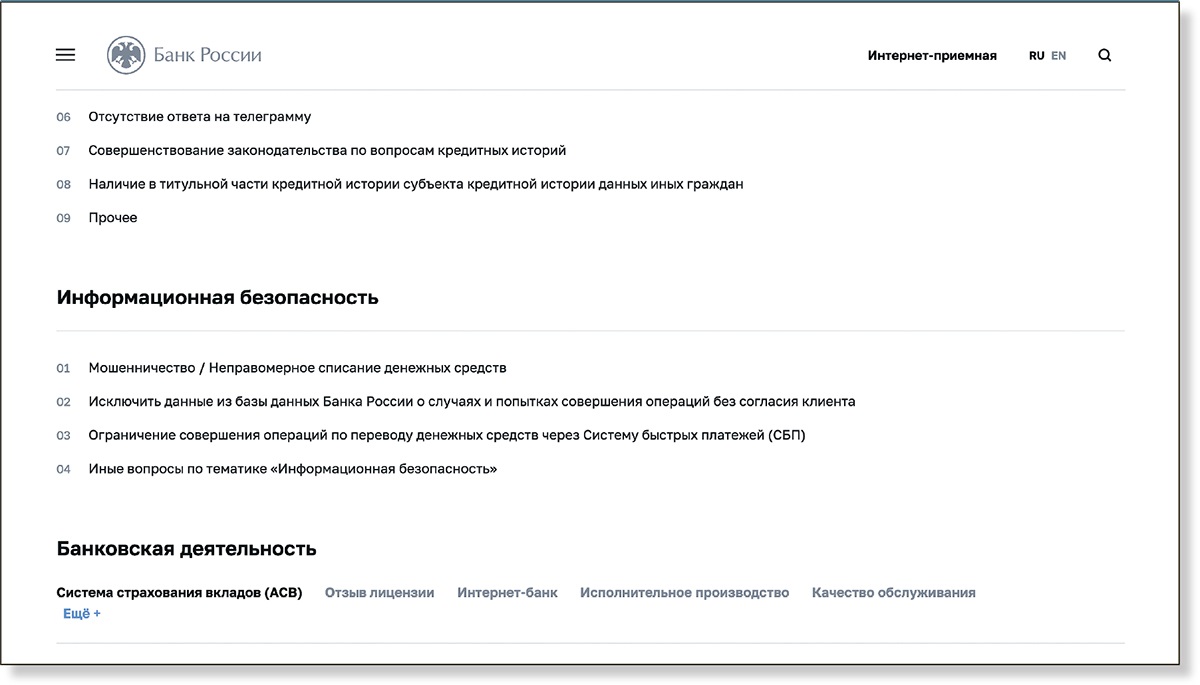Expand more tabs with Ещё +
Viewport: 1200px width, 685px height.
[82, 613]
